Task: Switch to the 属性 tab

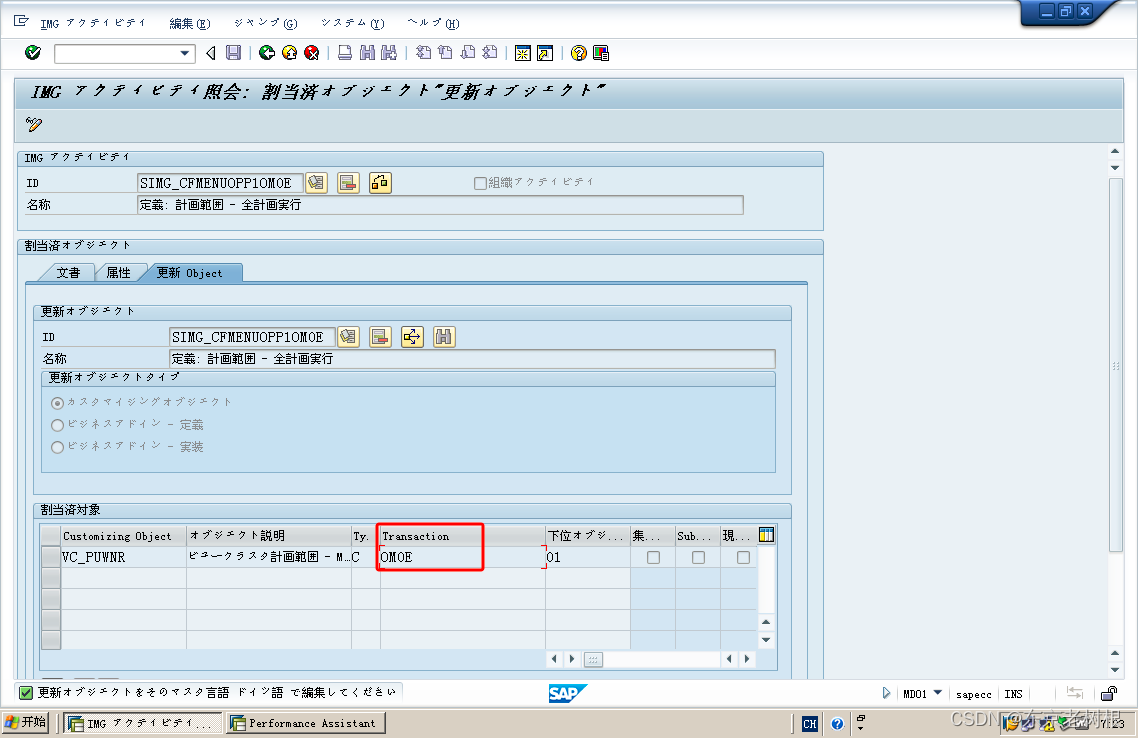Action: (120, 272)
